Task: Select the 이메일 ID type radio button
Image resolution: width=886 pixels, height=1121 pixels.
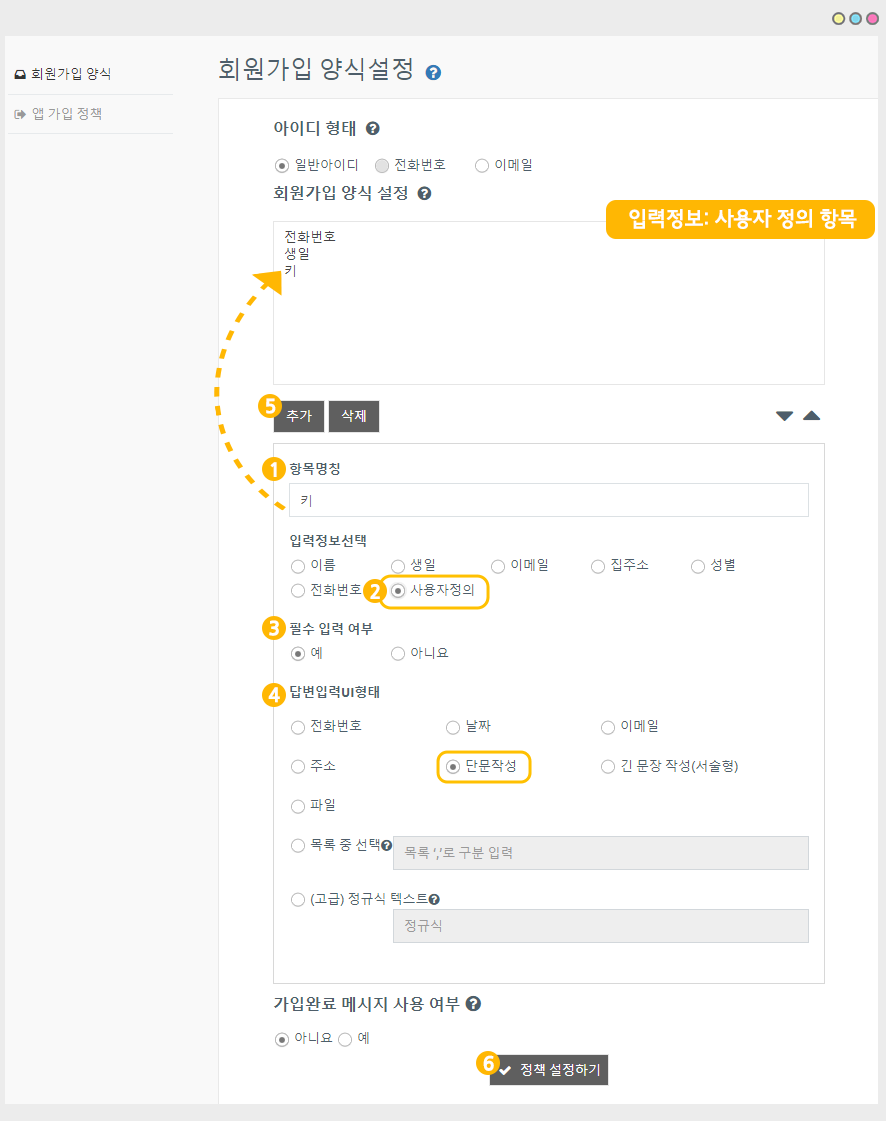Action: [x=482, y=166]
